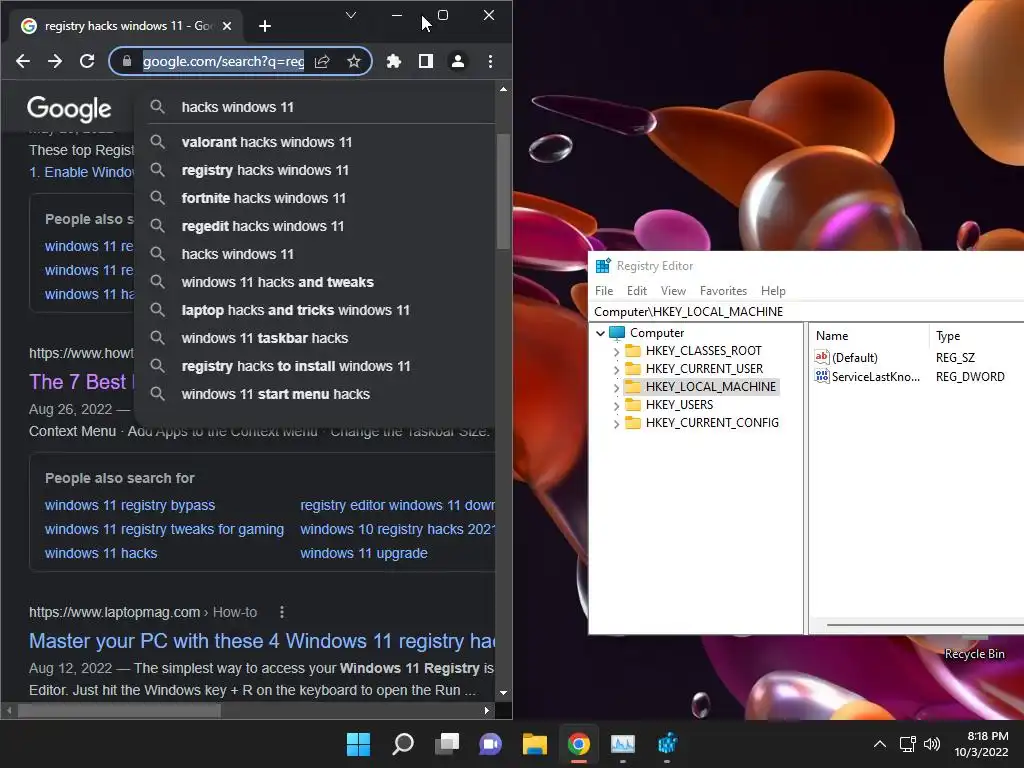
Task: Open the Chrome tab search chevron
Action: coord(351,15)
